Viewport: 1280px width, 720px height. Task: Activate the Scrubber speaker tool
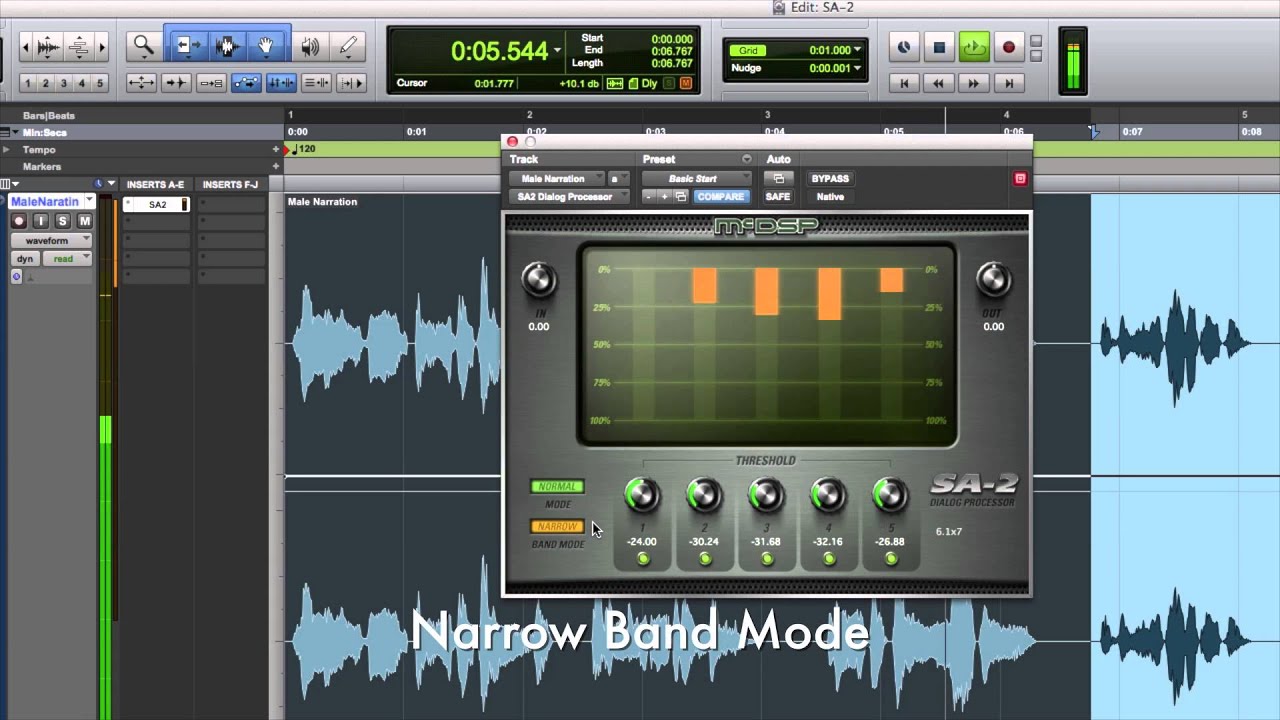[x=311, y=46]
